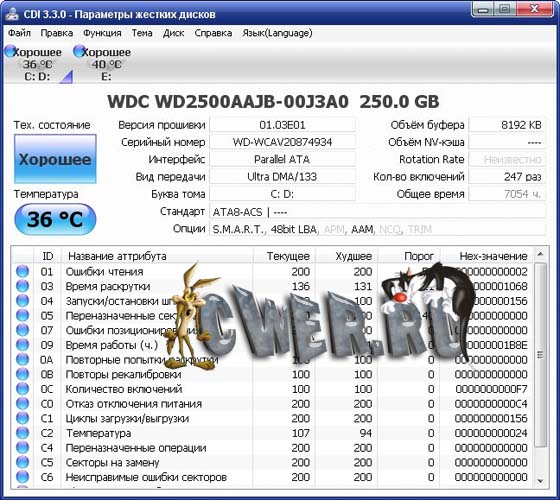
Task: Click the Rotation Rate Неизвестно field
Action: coord(507,159)
